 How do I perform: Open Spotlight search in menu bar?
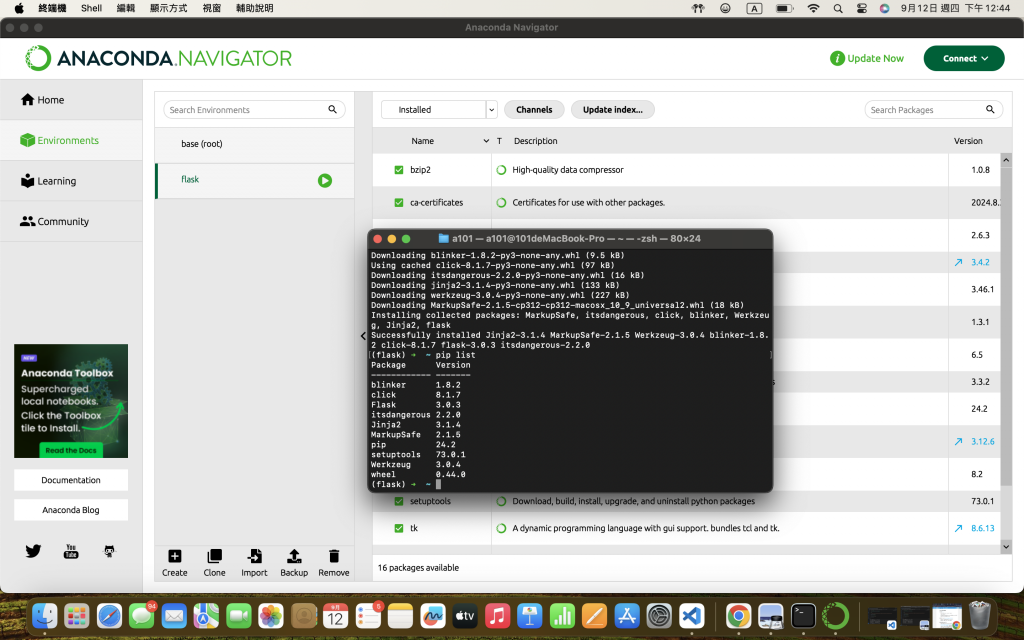[x=838, y=8]
